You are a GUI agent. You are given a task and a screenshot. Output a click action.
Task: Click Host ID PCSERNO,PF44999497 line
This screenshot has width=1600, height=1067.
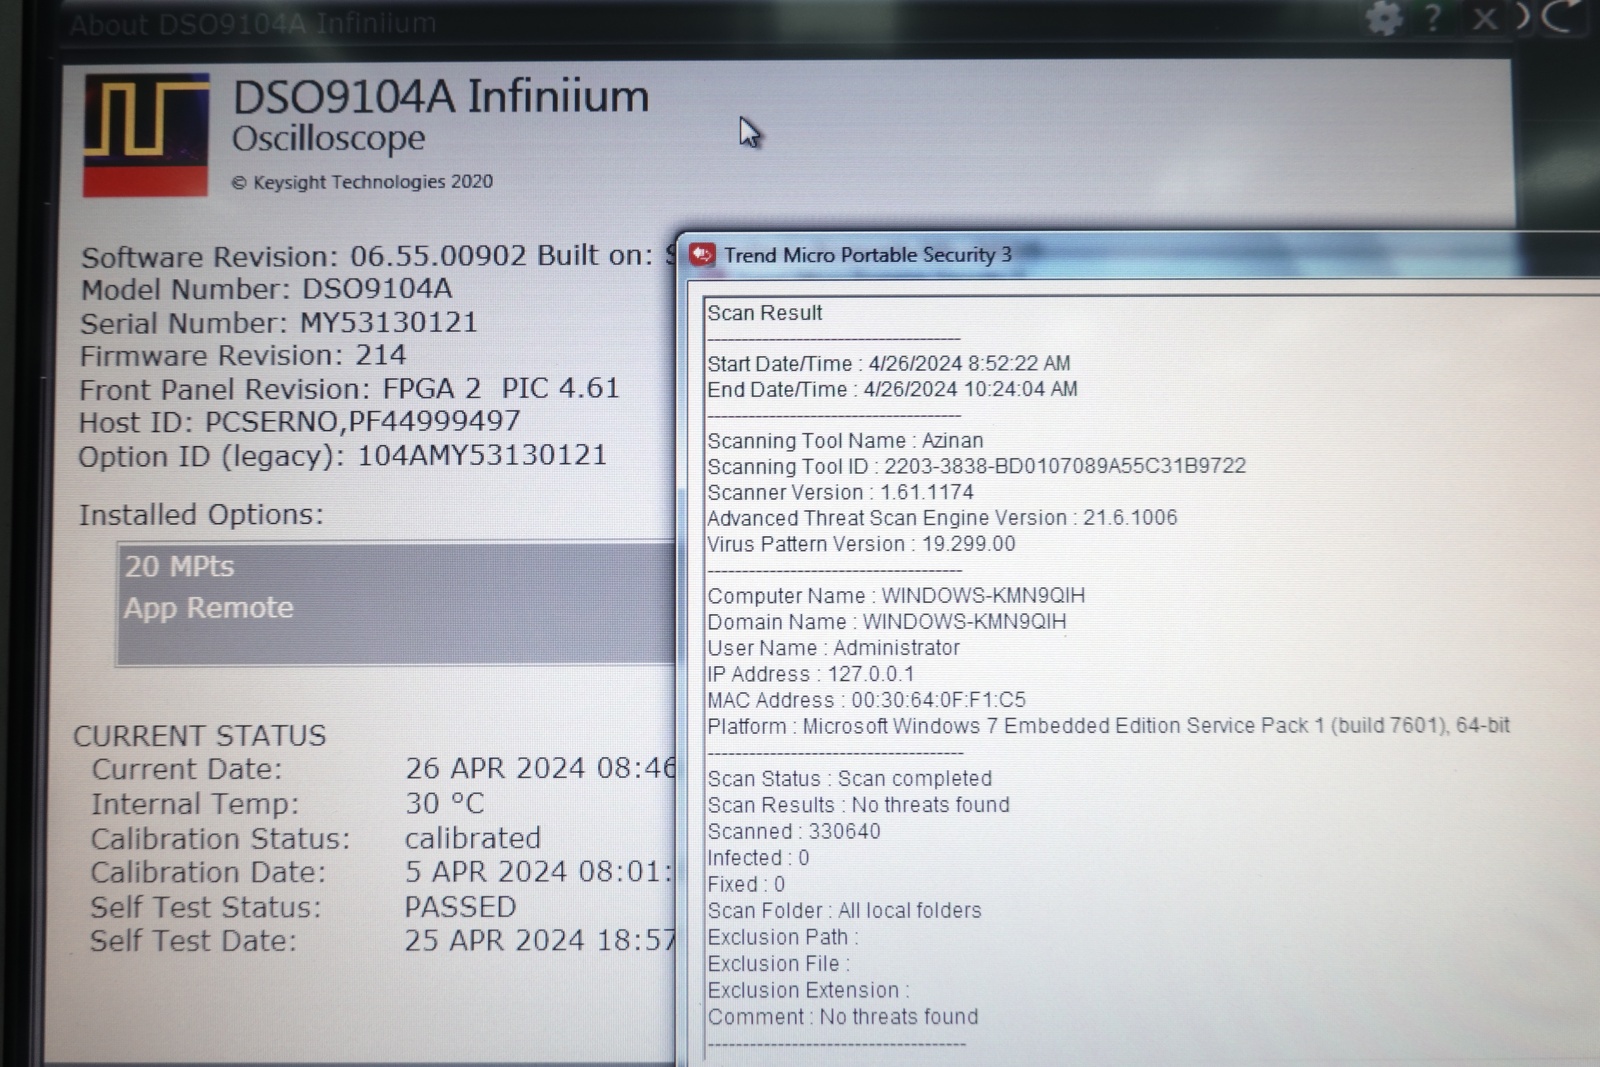click(300, 422)
